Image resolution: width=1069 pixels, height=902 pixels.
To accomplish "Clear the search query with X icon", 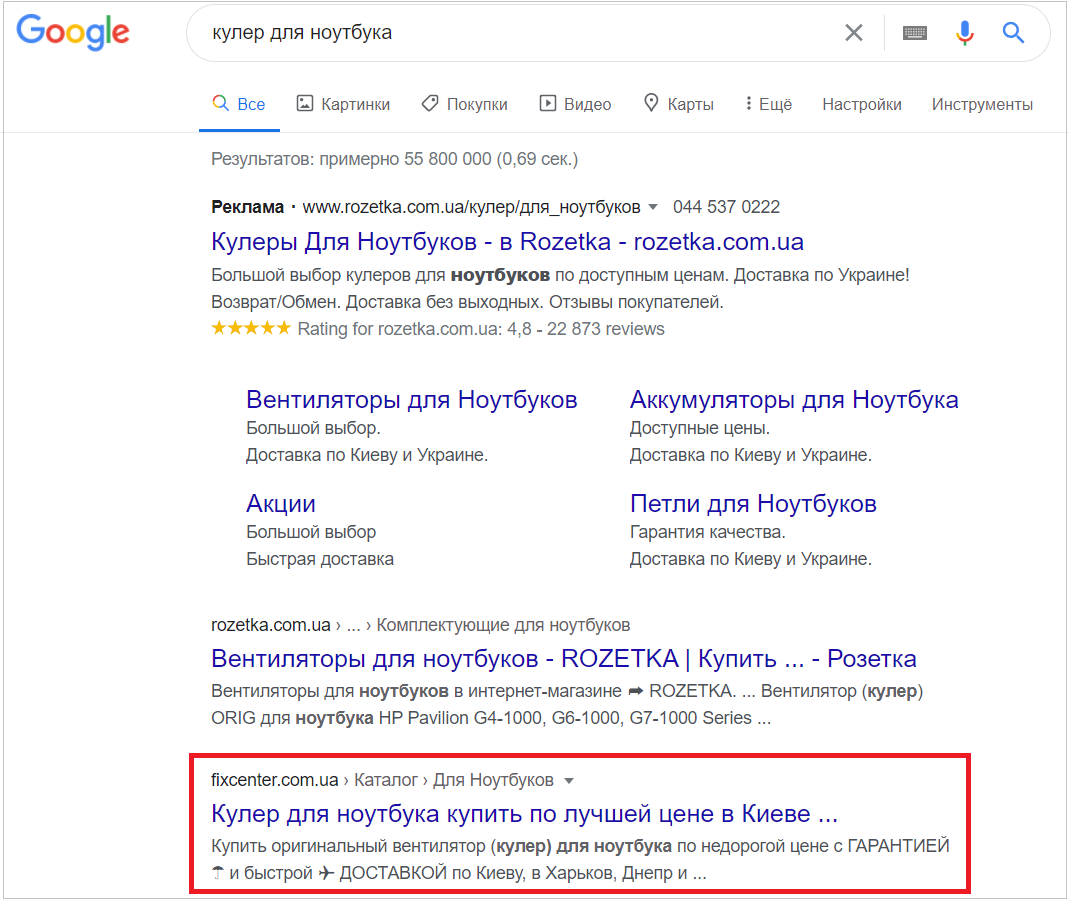I will tap(853, 33).
